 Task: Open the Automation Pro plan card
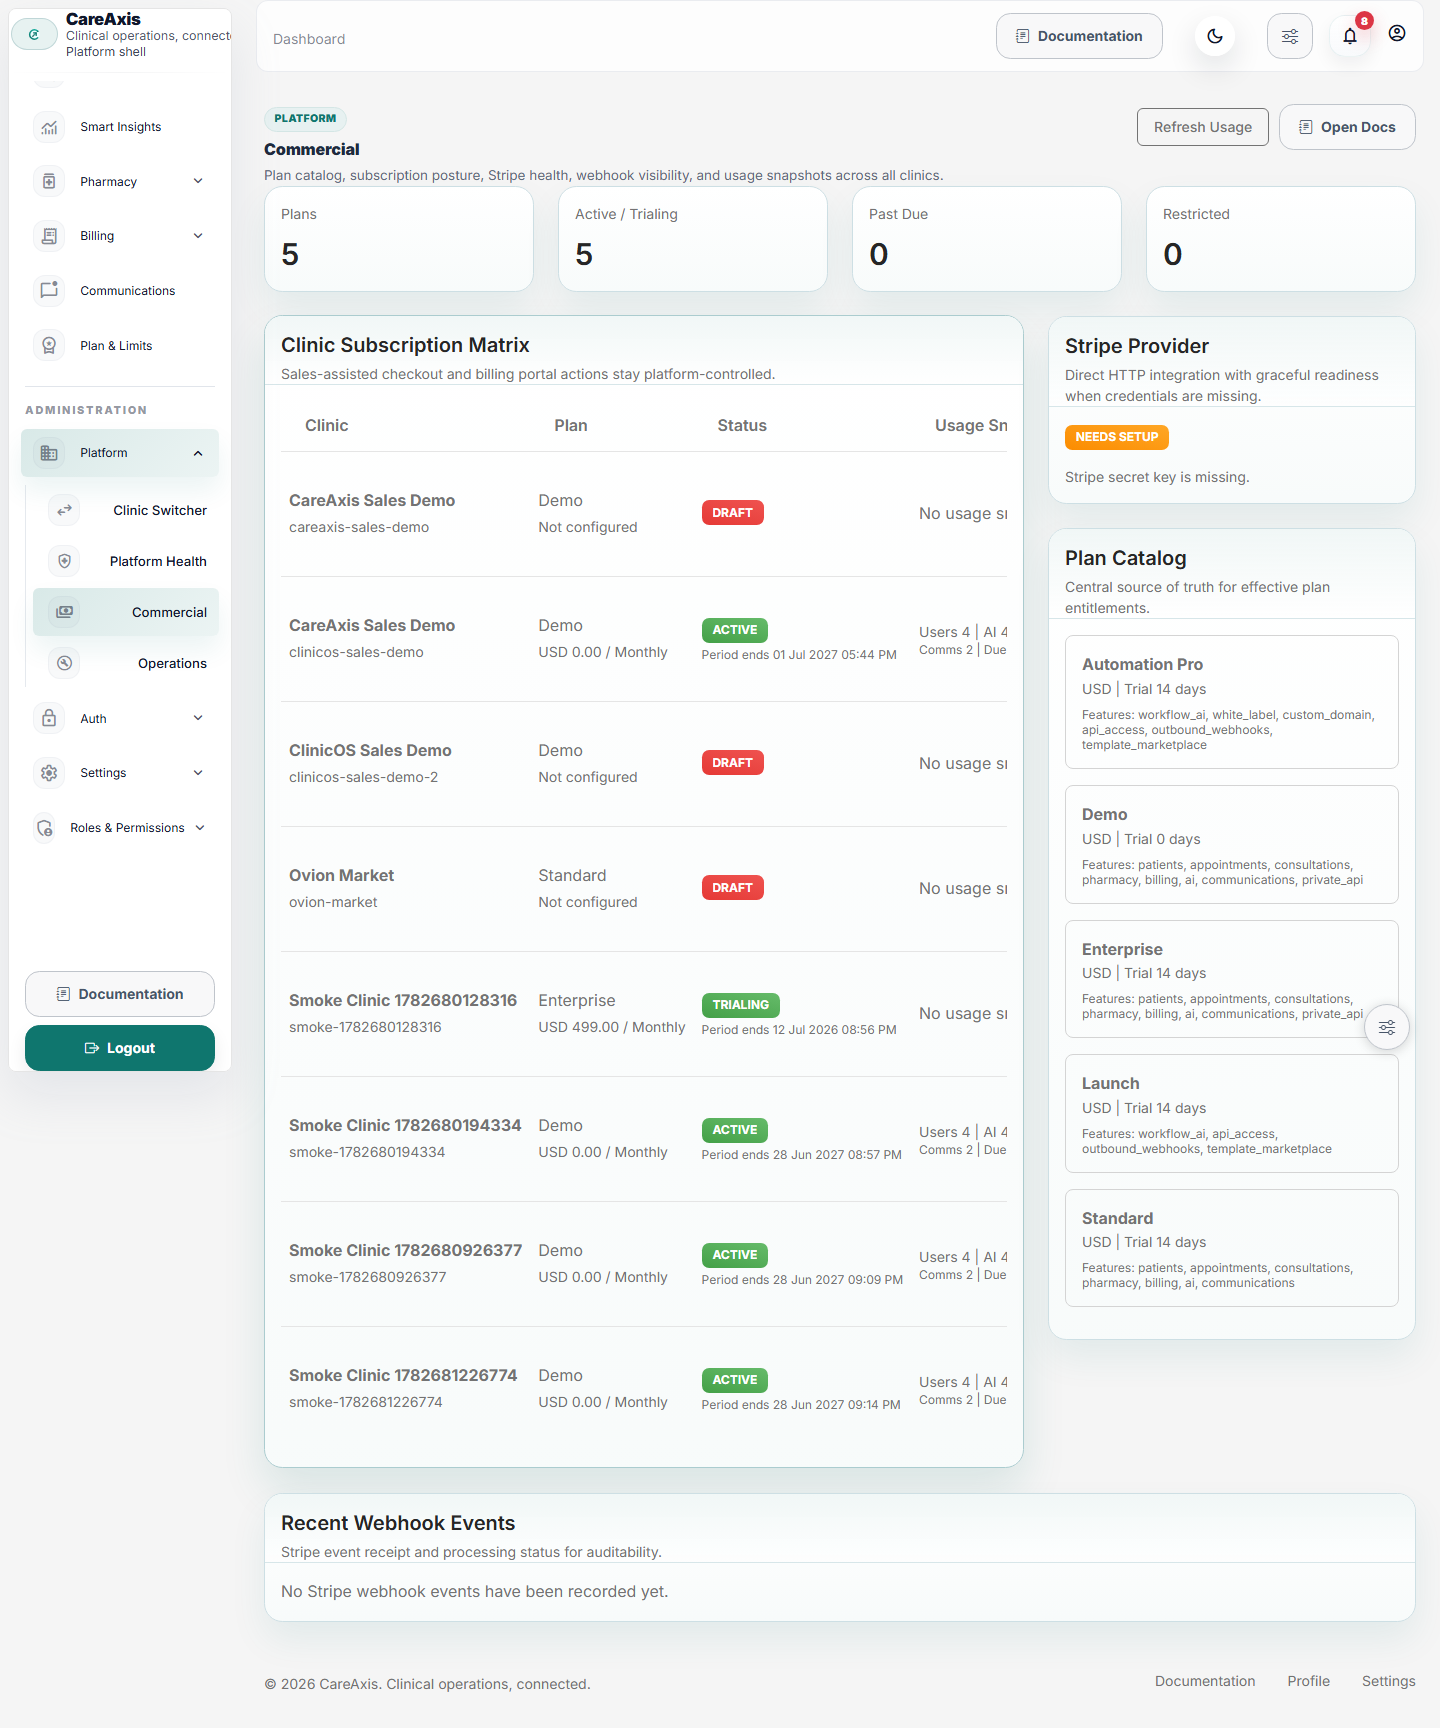coord(1232,702)
